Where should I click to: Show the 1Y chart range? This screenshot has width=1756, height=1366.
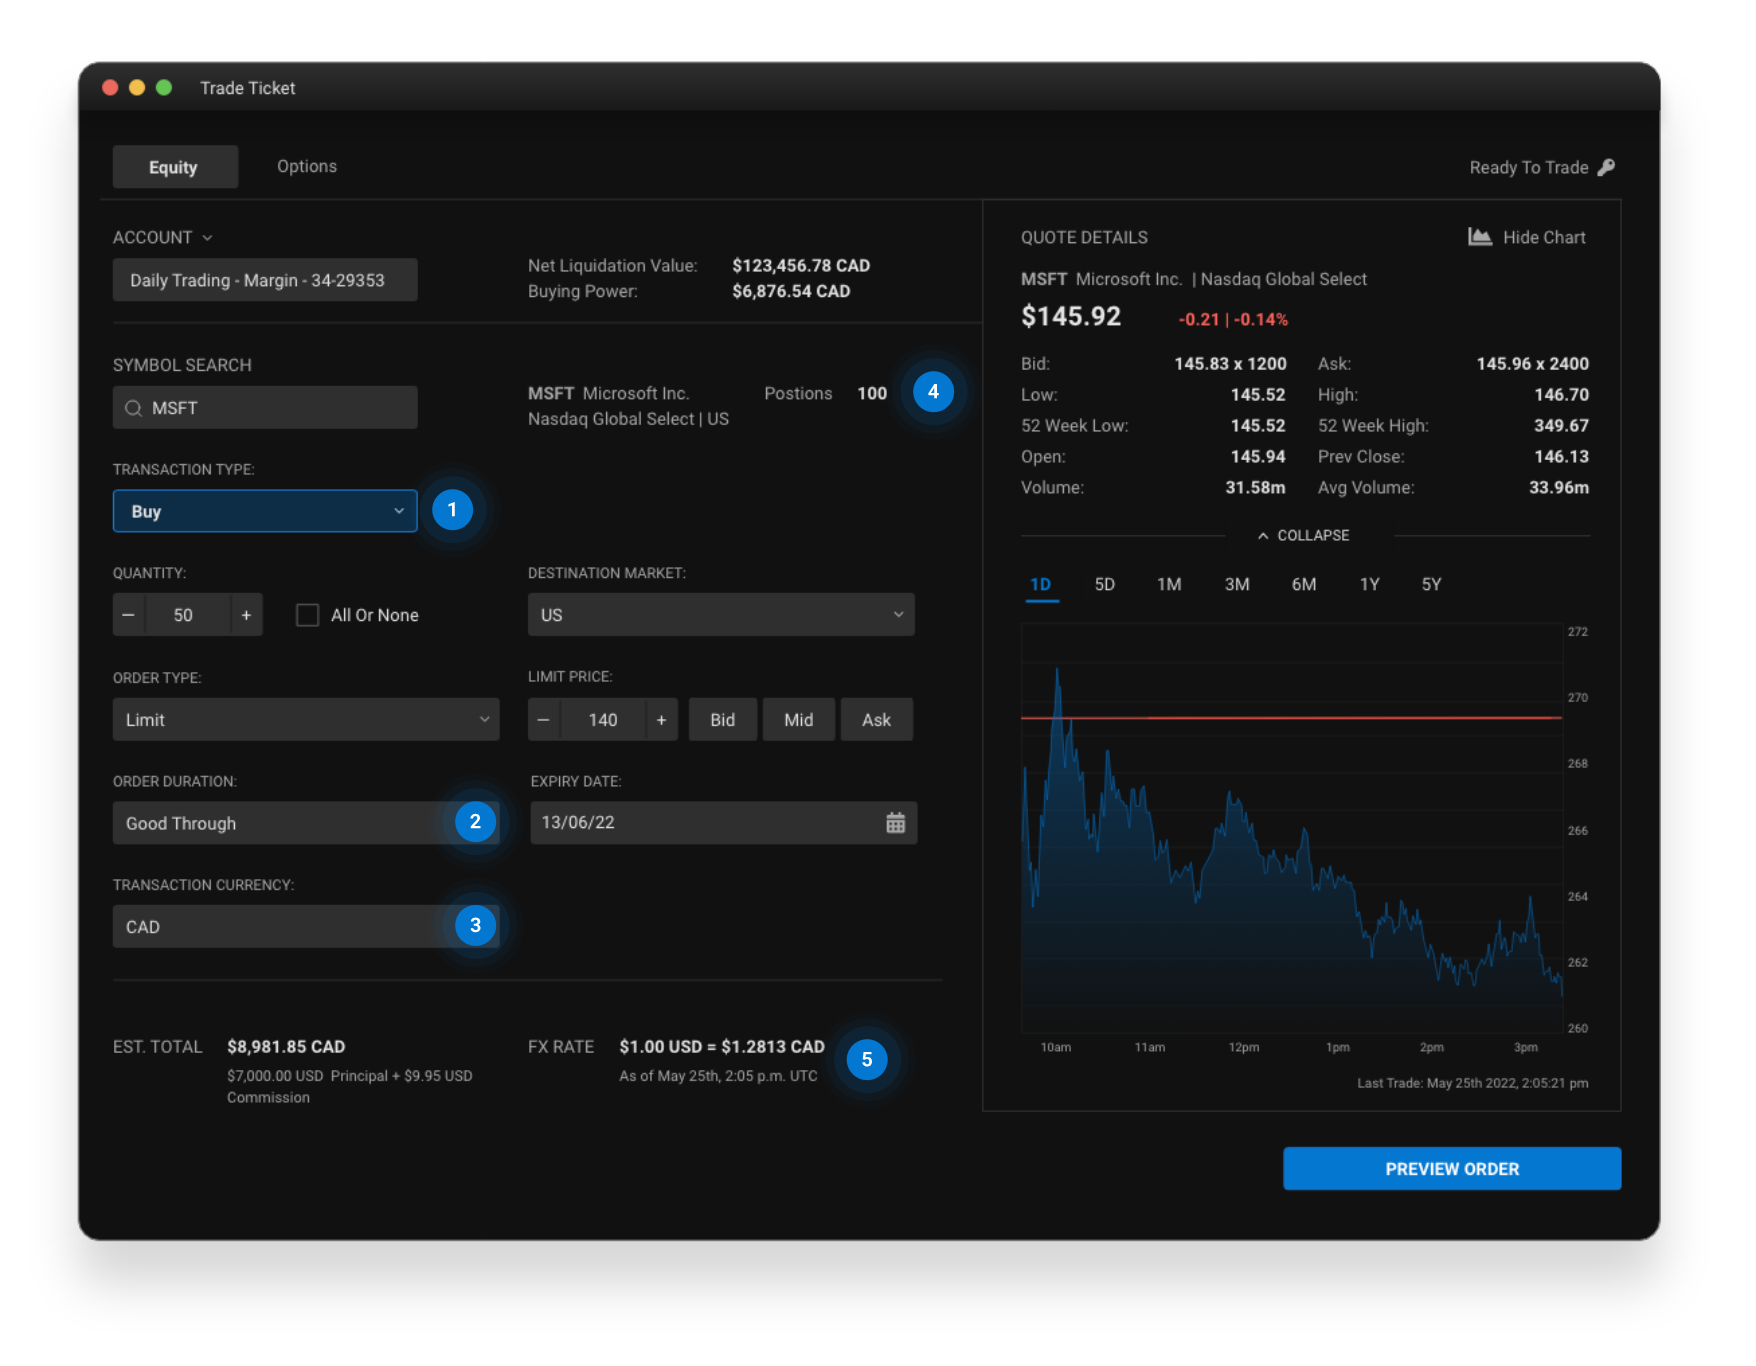pyautogui.click(x=1369, y=585)
